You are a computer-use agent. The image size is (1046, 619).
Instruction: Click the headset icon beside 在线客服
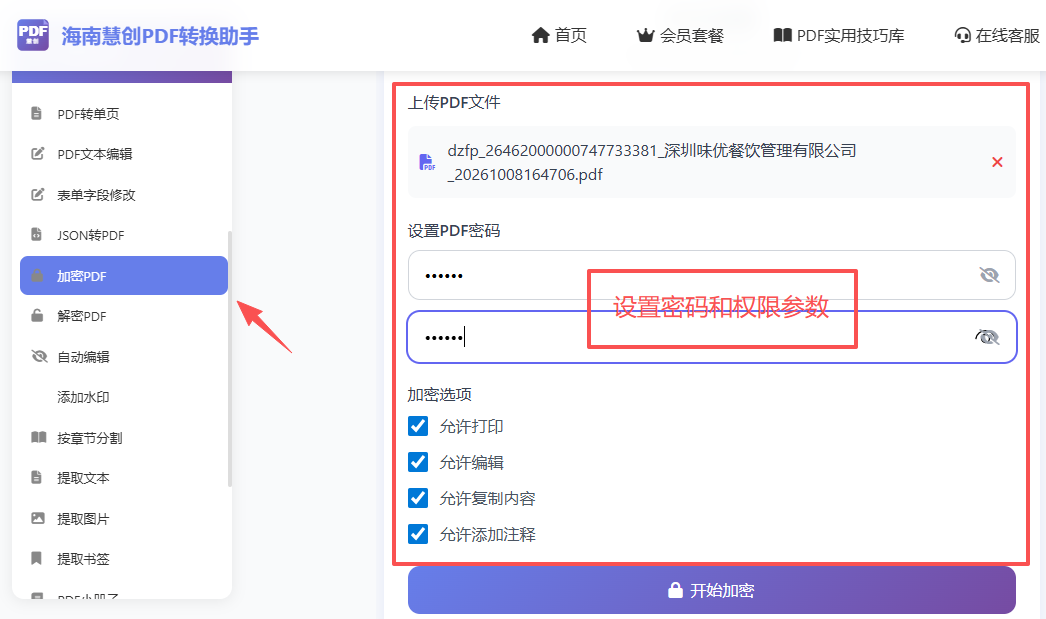[x=962, y=35]
